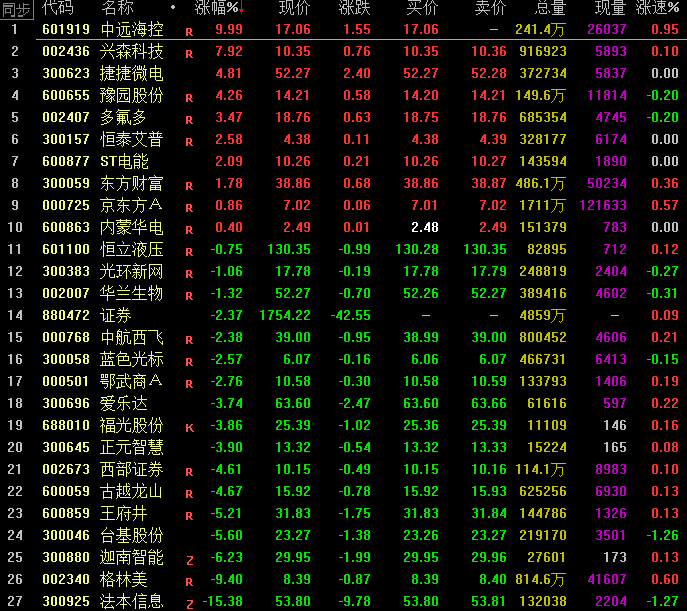Select stock name 华兰生物

click(x=132, y=293)
